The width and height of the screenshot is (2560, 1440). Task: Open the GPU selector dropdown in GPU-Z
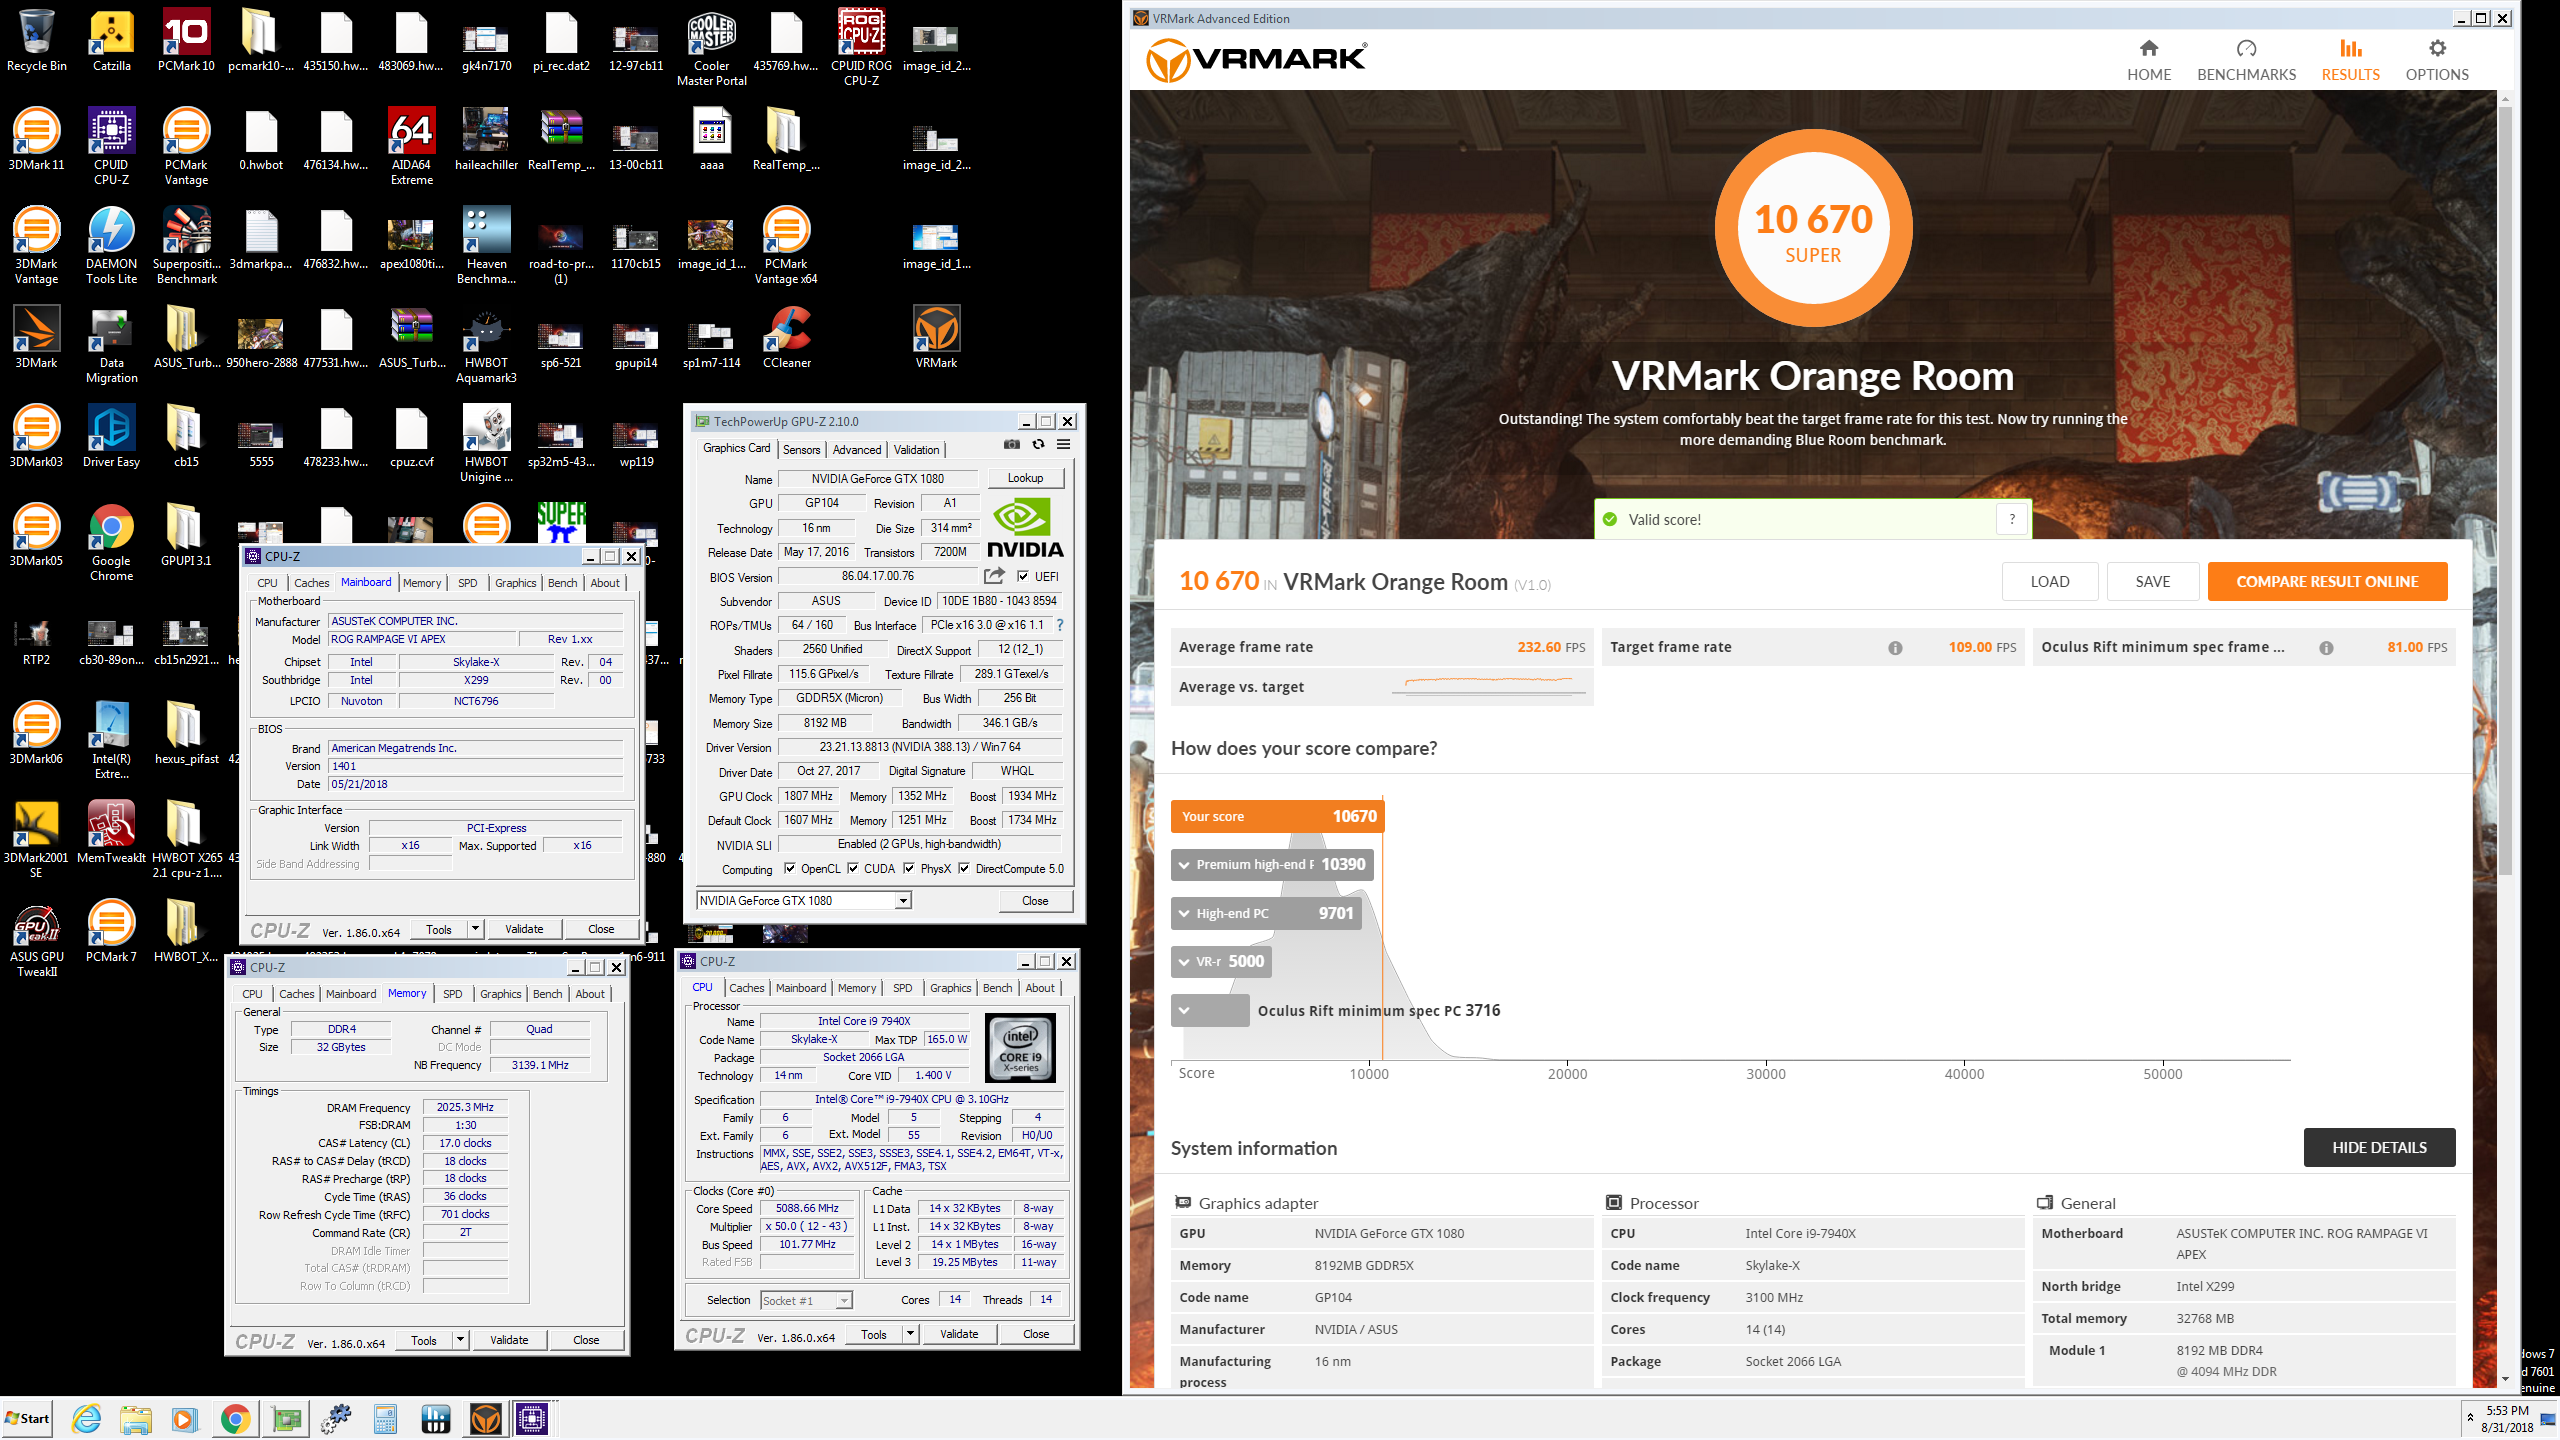[902, 901]
